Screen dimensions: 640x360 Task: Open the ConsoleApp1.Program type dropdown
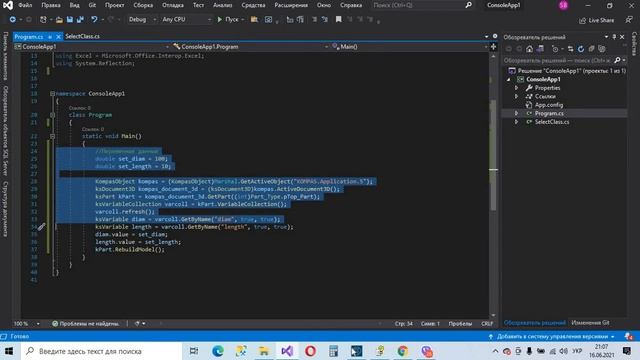(250, 47)
